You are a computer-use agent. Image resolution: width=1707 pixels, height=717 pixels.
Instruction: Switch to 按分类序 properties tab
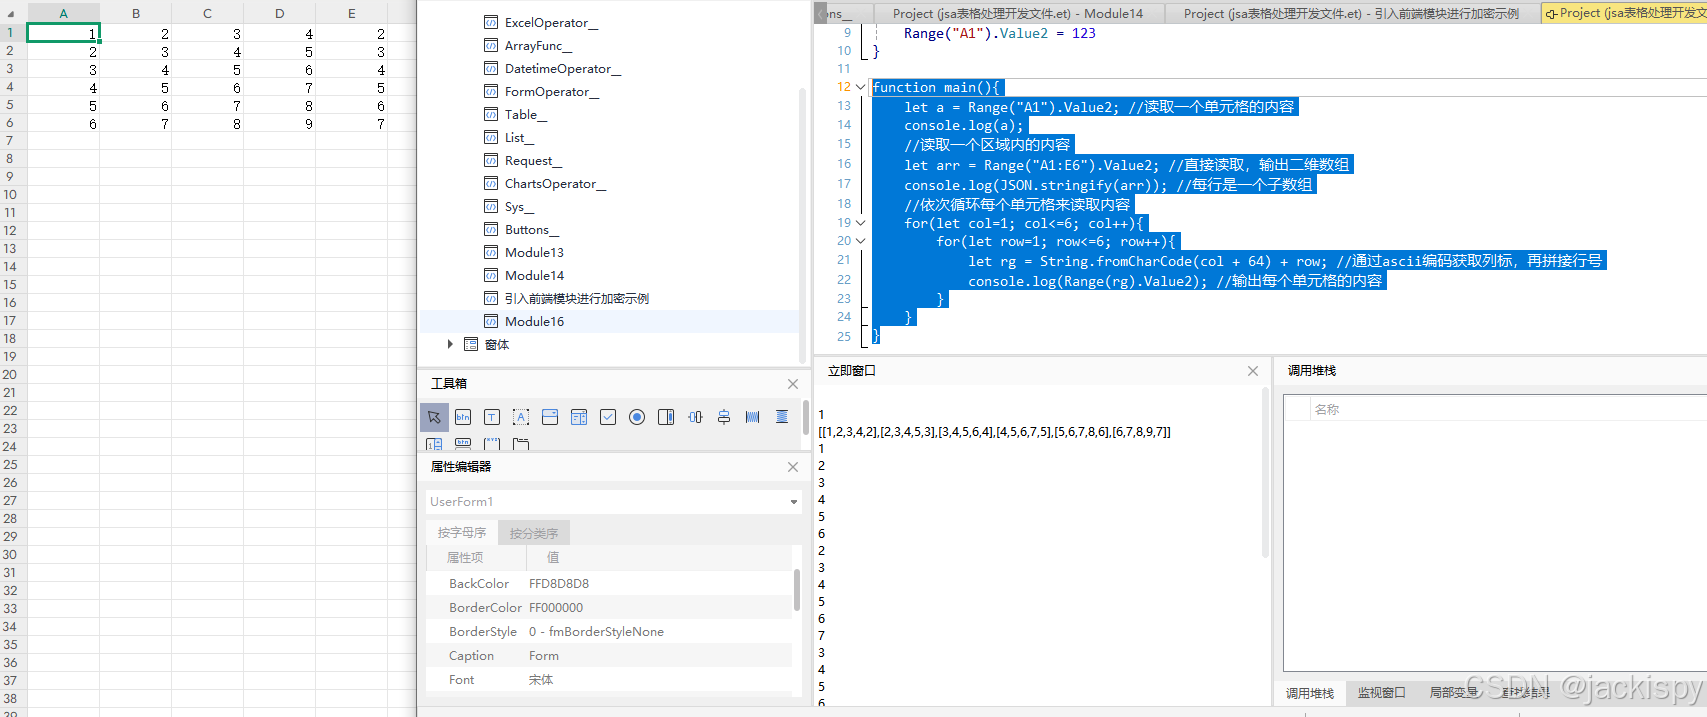pos(534,533)
